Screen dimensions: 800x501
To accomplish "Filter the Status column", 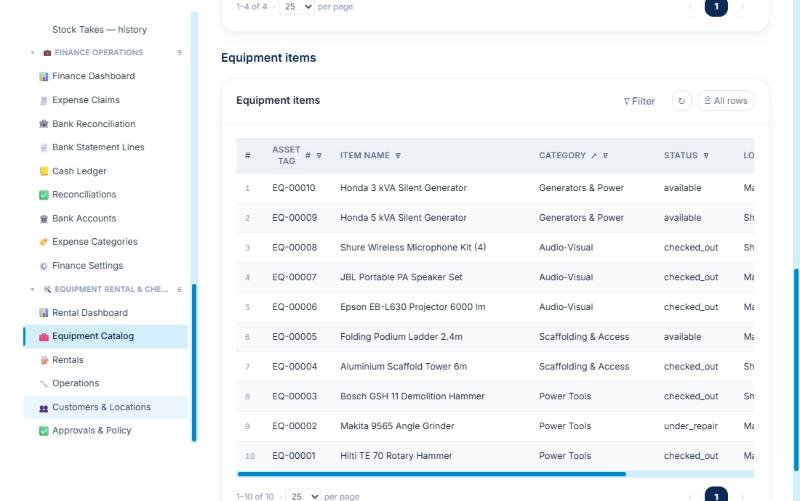I will (x=706, y=156).
